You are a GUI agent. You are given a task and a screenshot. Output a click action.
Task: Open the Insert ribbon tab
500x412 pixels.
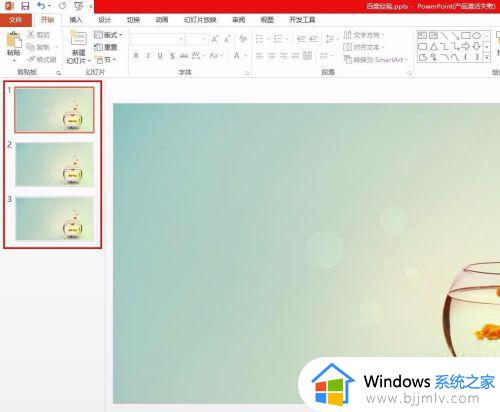(x=76, y=20)
